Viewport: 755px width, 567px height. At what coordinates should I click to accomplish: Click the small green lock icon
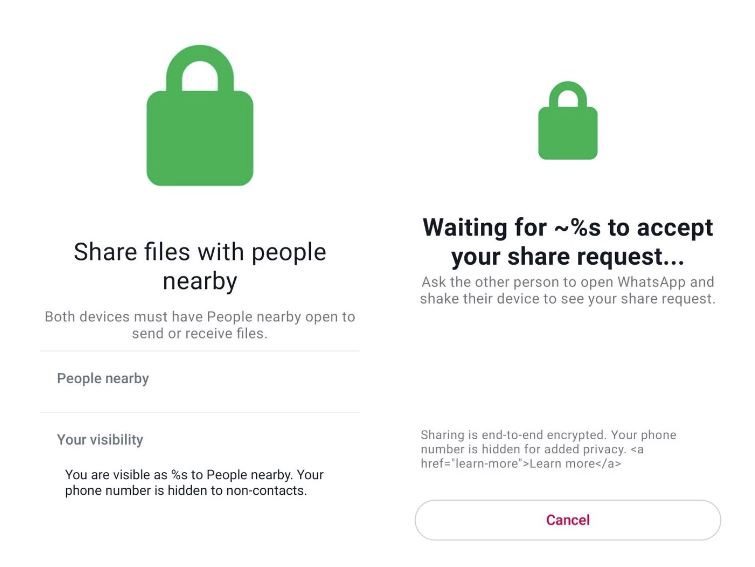568,120
